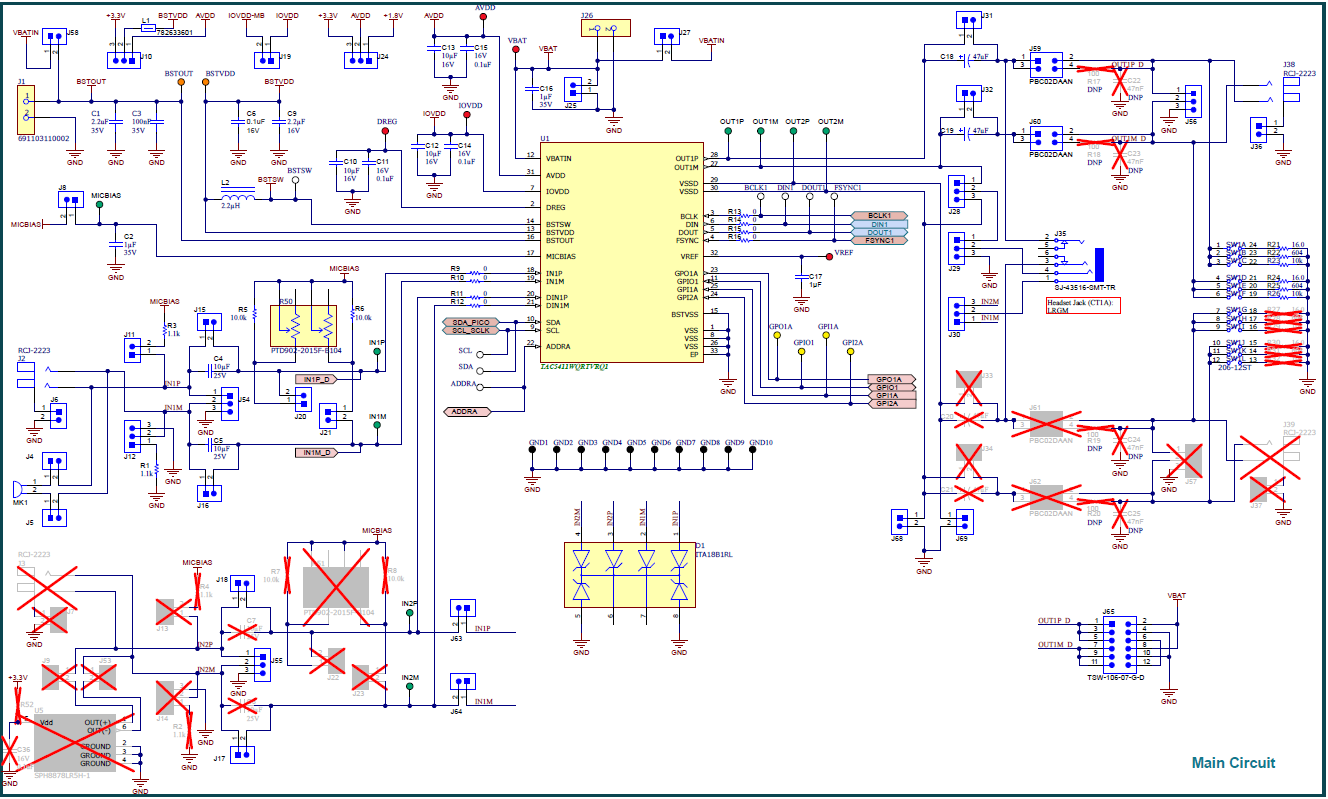Image resolution: width=1328 pixels, height=799 pixels.
Task: Select the J1 691103110002 terminal block
Action: pos(28,110)
